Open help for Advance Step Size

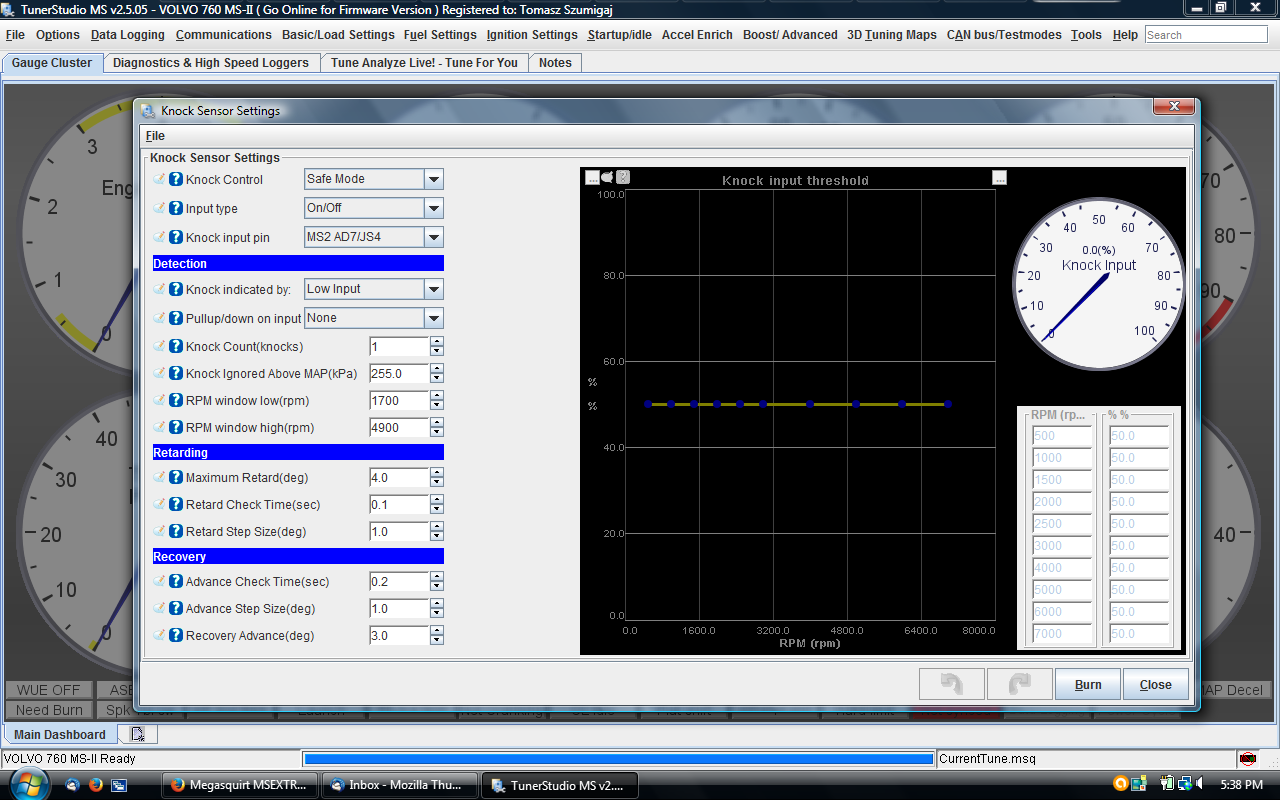pos(176,609)
